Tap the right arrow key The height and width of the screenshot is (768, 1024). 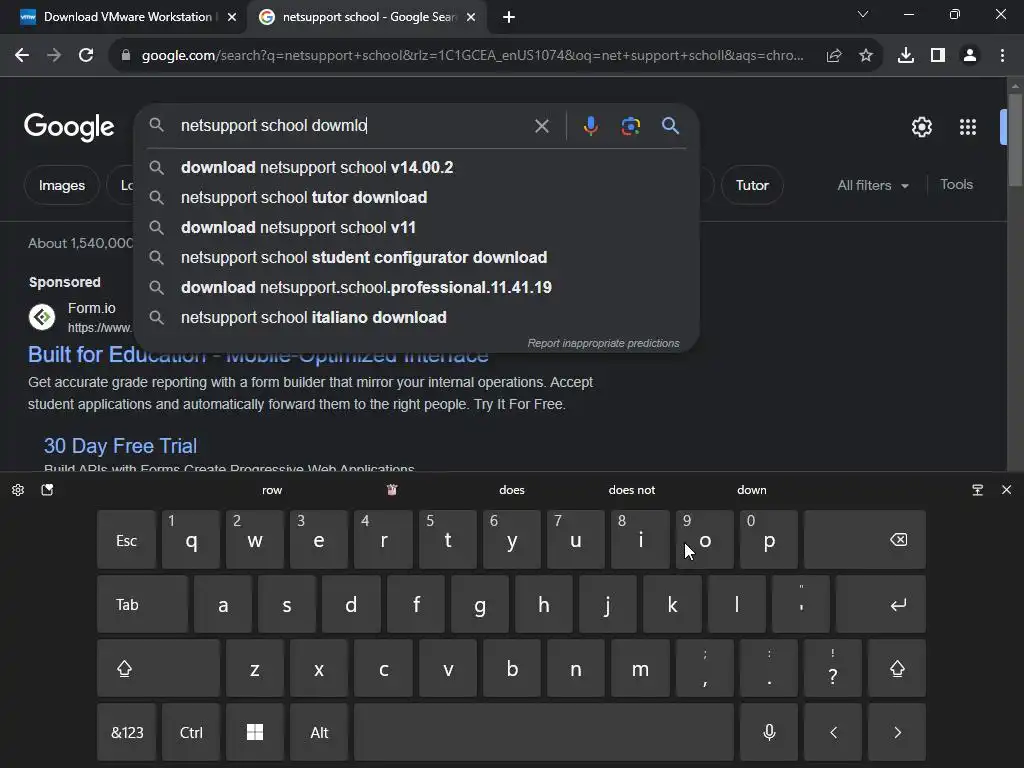(897, 732)
